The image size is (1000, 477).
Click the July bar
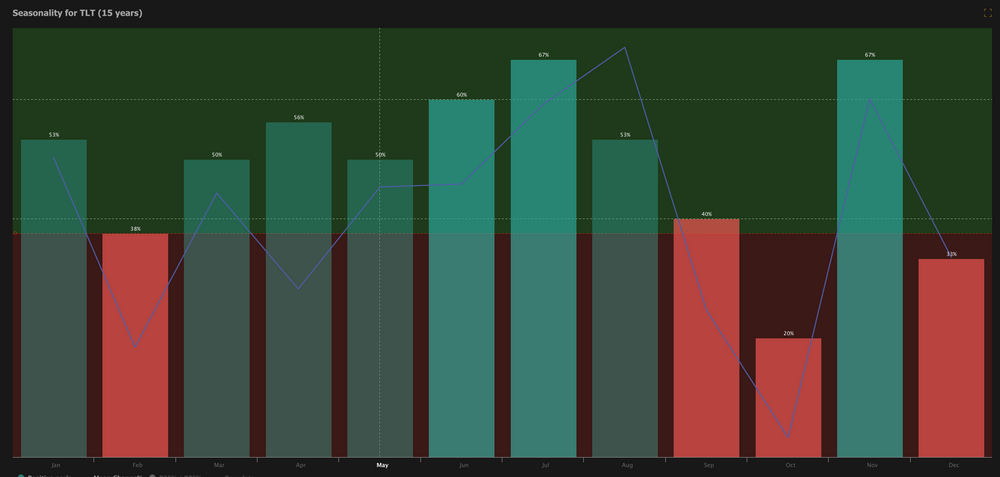543,258
